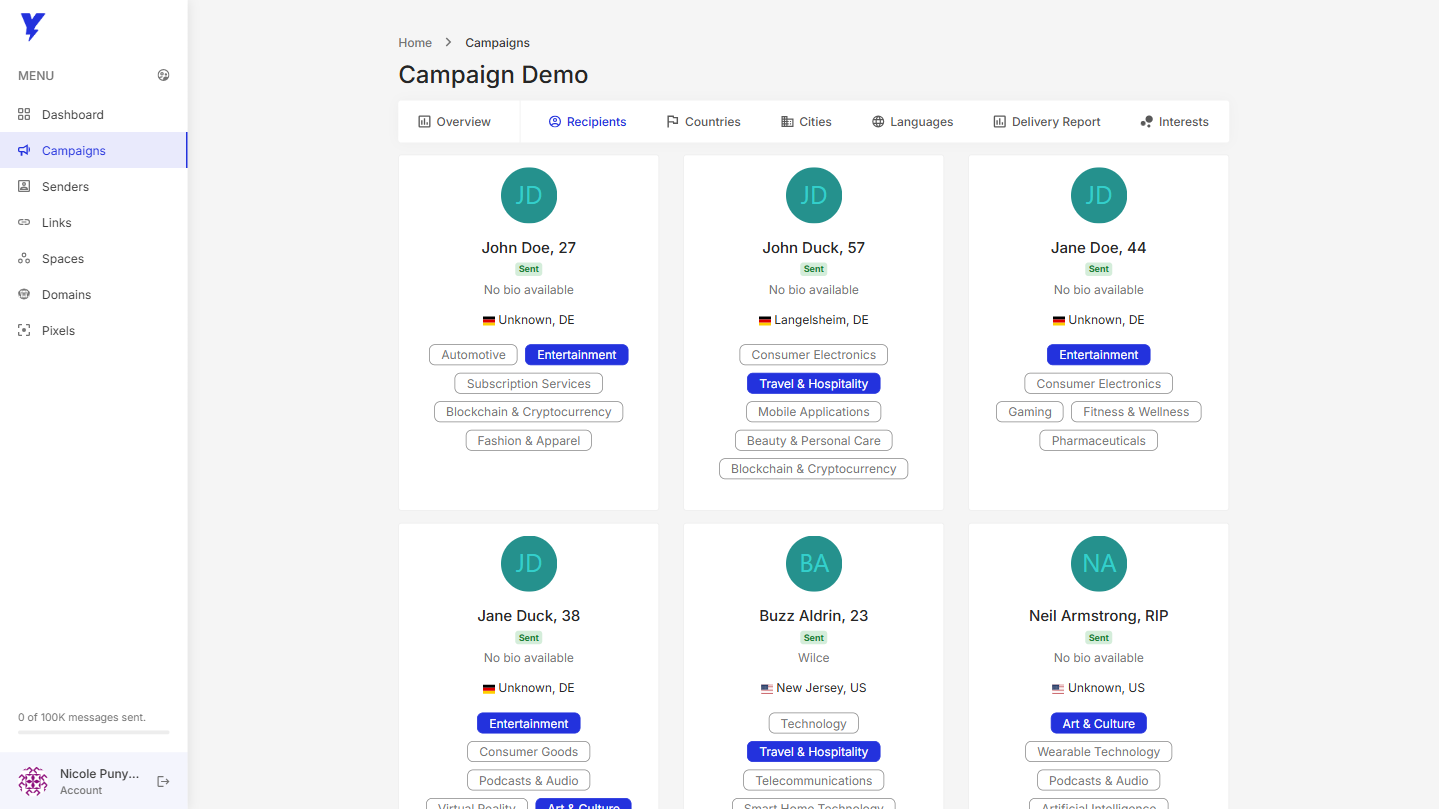Click the lightning bolt app logo
Viewport: 1439px width, 809px height.
point(32,27)
